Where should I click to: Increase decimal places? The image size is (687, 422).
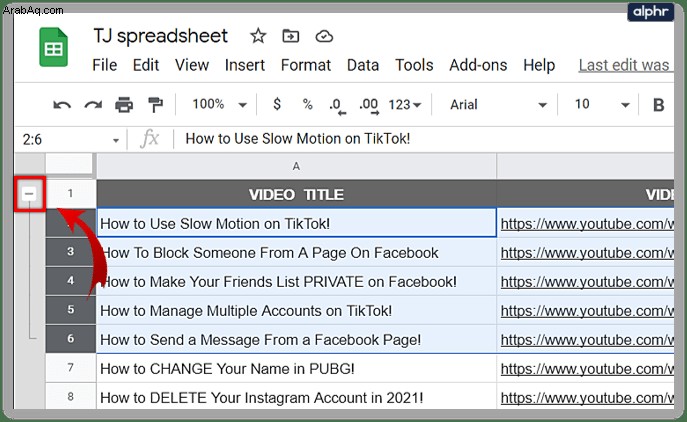pos(368,106)
